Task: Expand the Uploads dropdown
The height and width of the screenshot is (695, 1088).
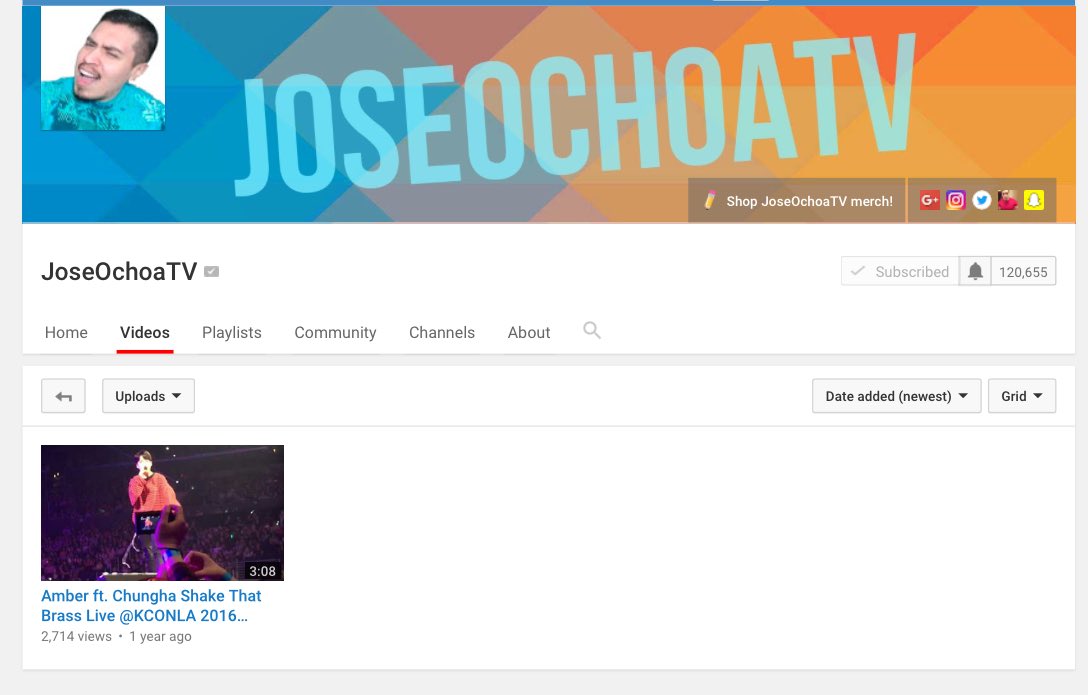Action: 148,396
